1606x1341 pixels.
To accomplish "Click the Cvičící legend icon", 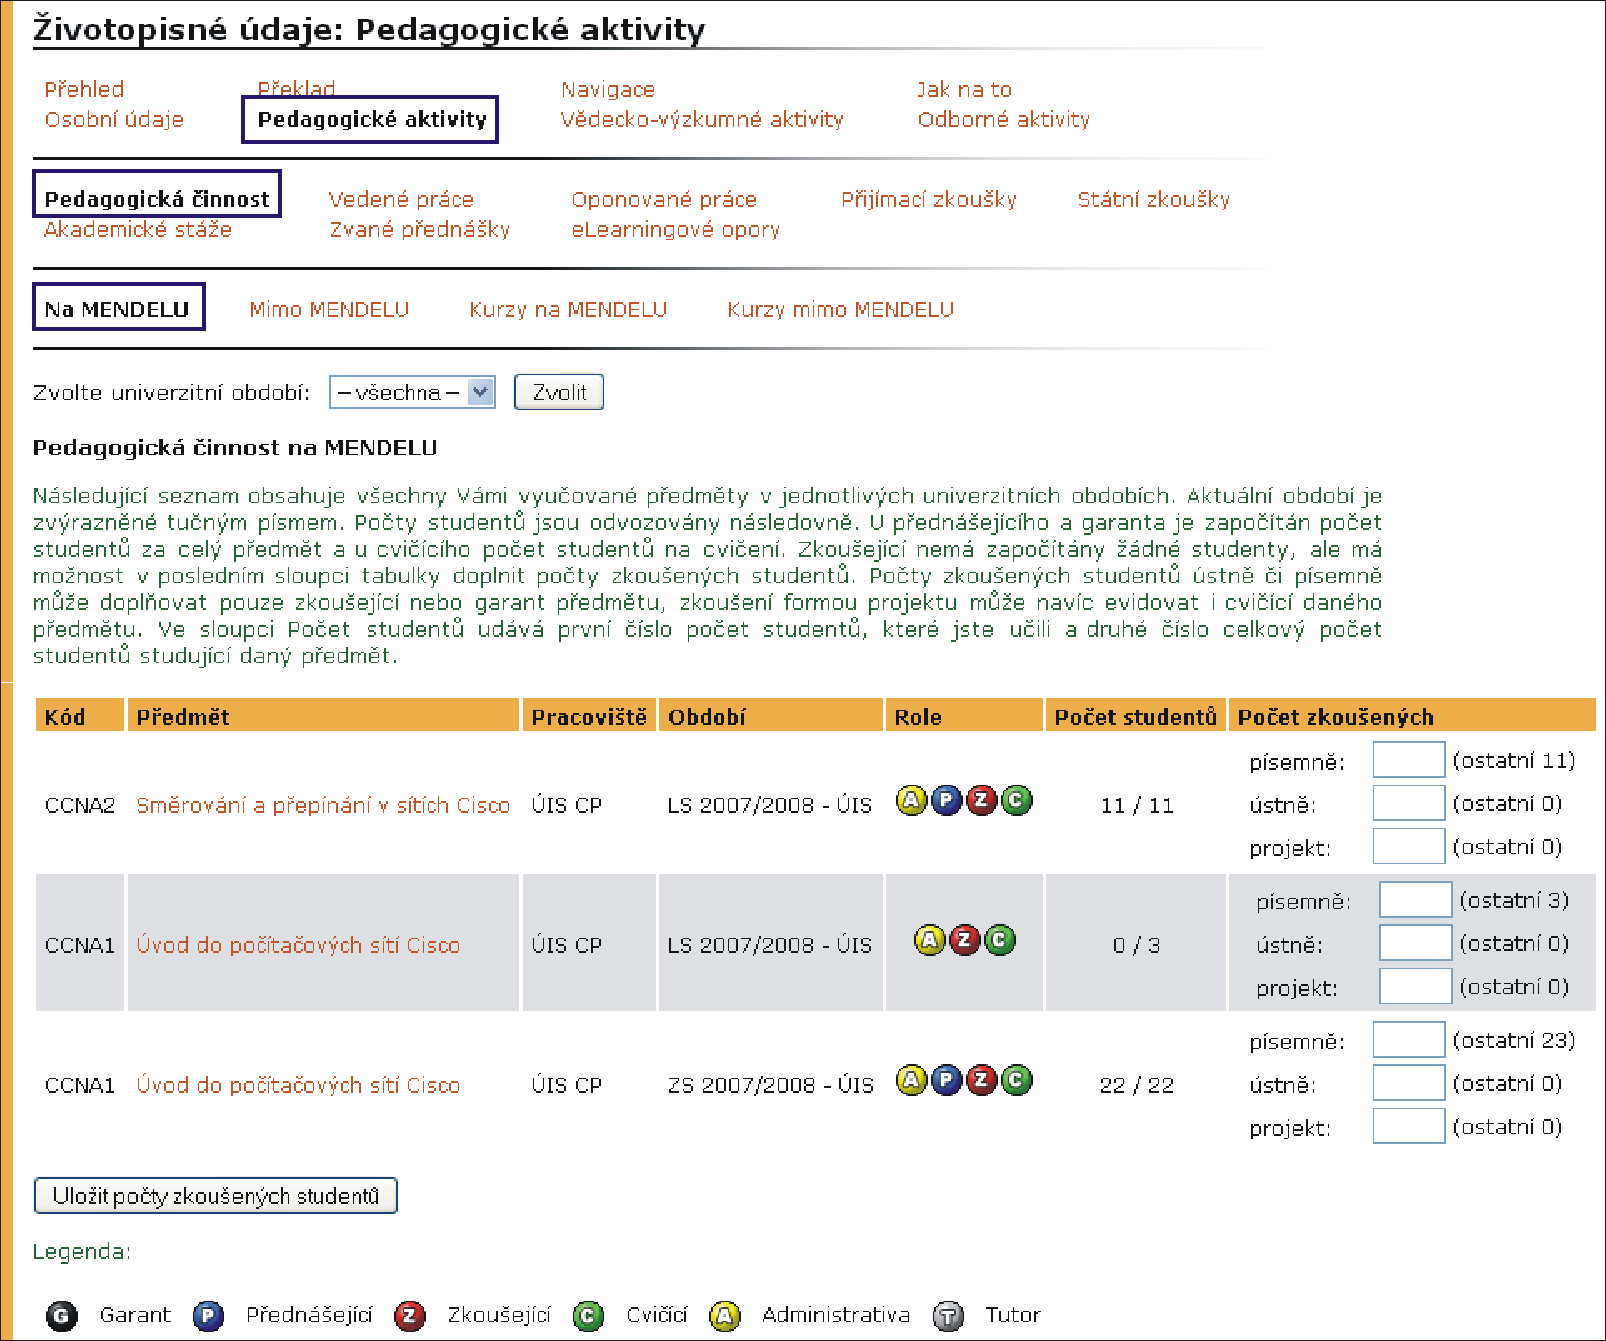I will [588, 1316].
